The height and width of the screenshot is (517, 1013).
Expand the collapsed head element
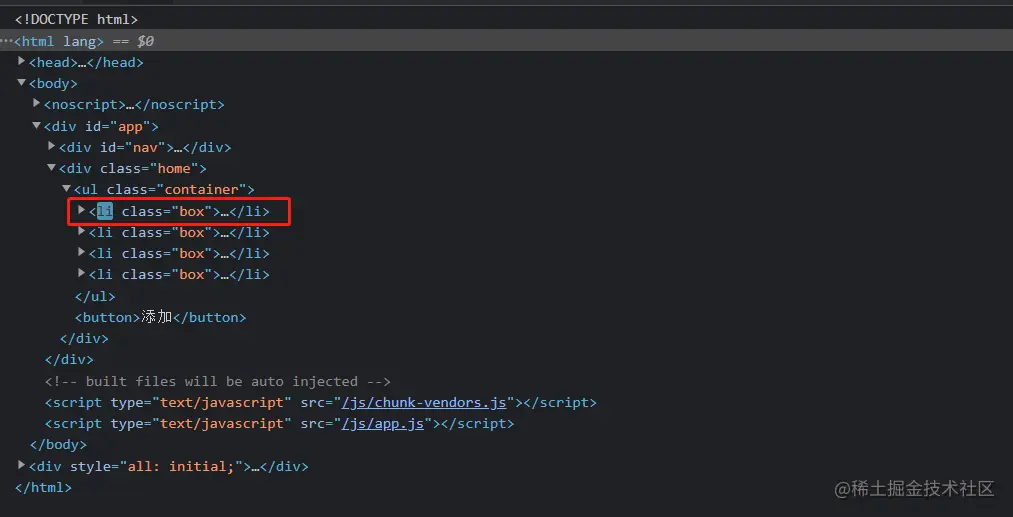coord(21,61)
